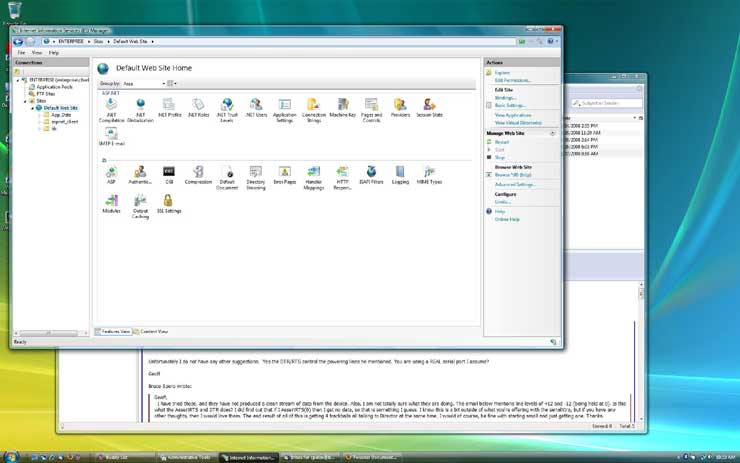
Task: Open the Handler Mappings feature
Action: click(x=314, y=177)
